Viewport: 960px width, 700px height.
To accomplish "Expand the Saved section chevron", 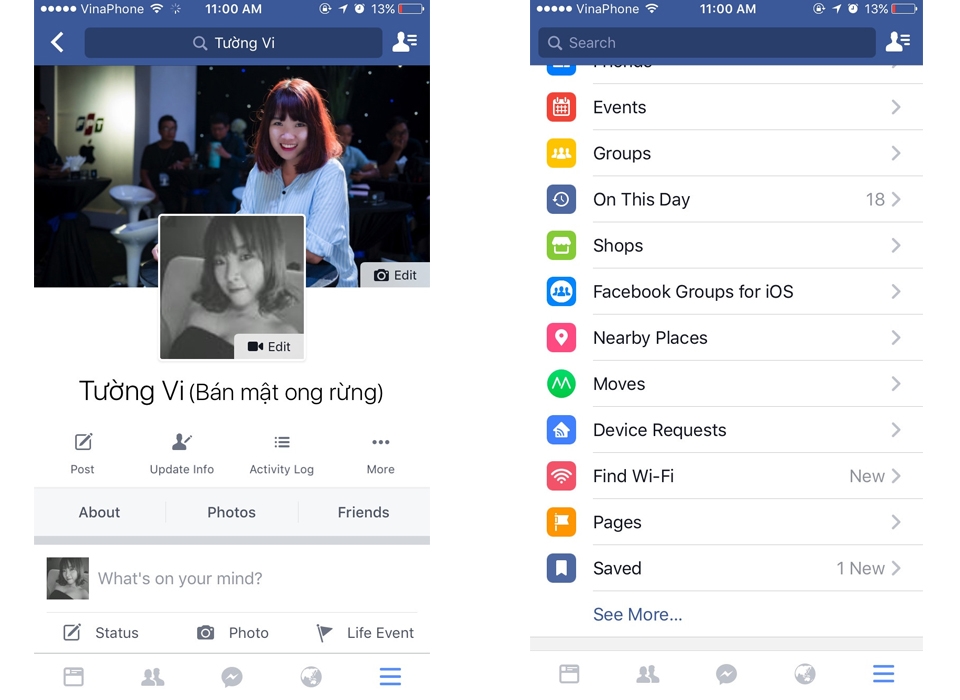I will tap(896, 568).
